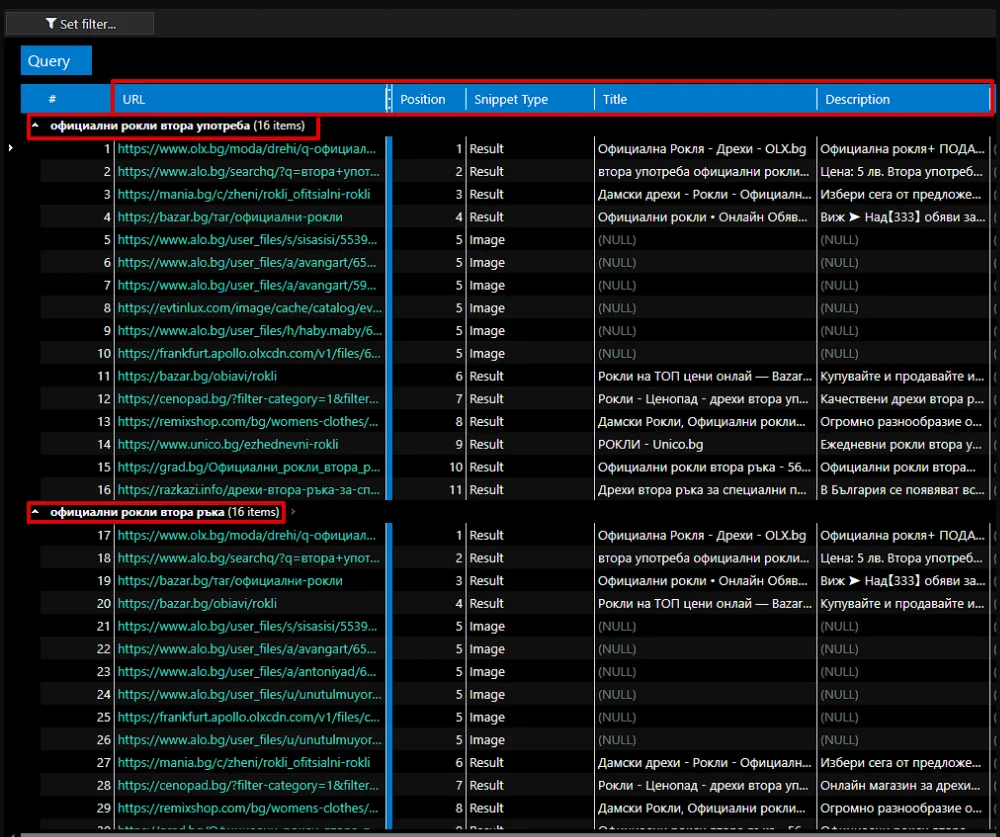Select the title 'Дрехи втора ръка за специални п...'
1000x837 pixels.
point(704,490)
